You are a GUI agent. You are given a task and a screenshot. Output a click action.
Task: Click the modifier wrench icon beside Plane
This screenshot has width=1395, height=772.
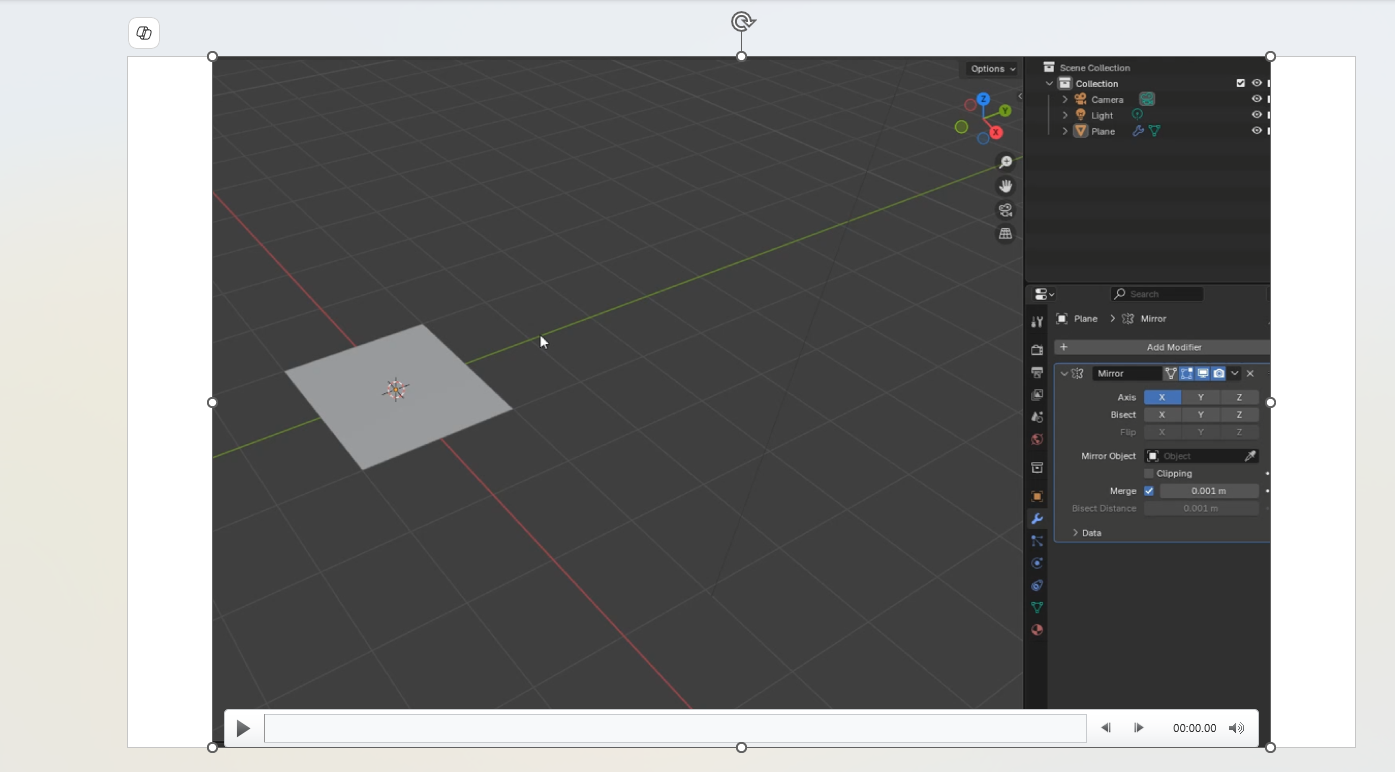[x=1138, y=131]
